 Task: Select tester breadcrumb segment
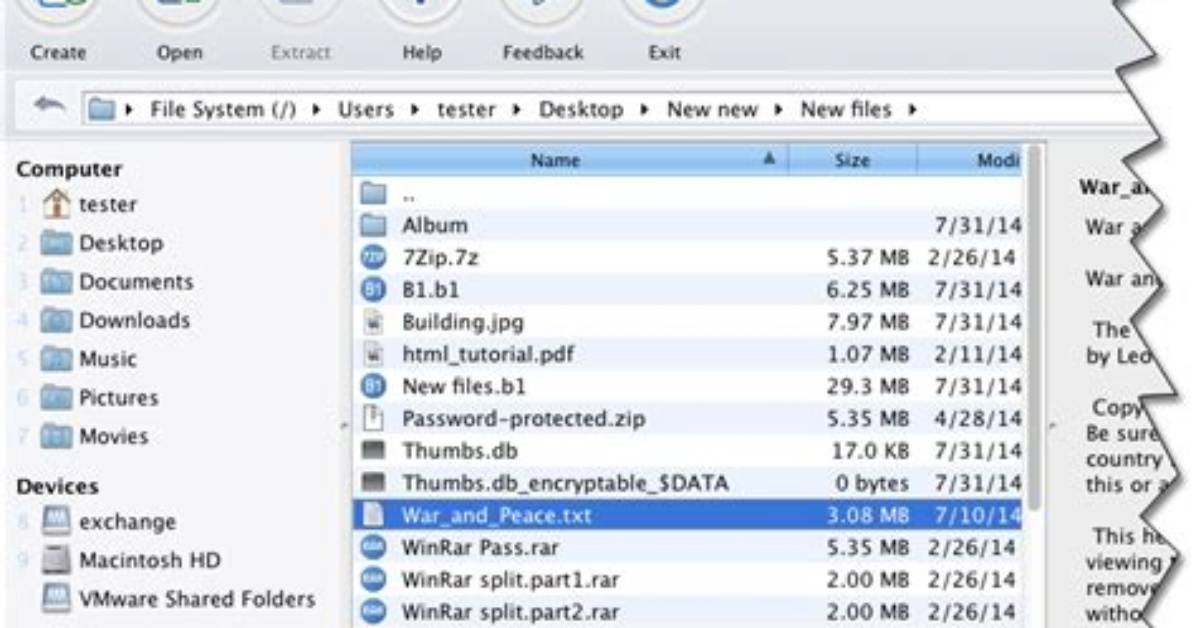[x=466, y=110]
